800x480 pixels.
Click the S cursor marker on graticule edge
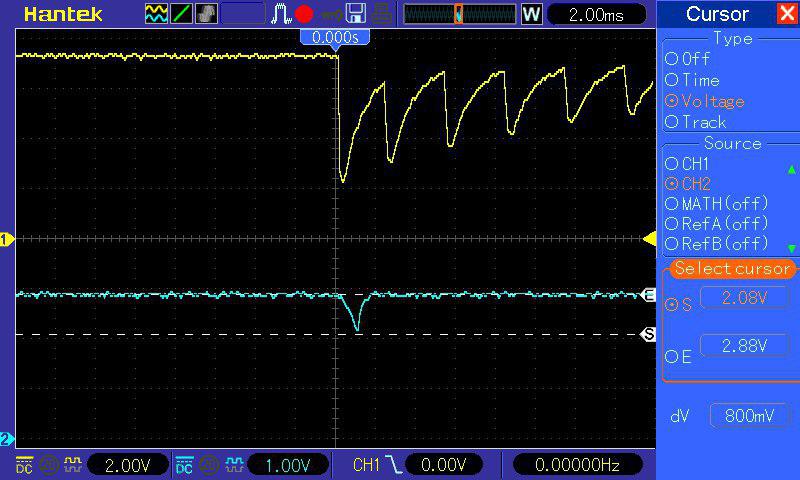pyautogui.click(x=648, y=335)
